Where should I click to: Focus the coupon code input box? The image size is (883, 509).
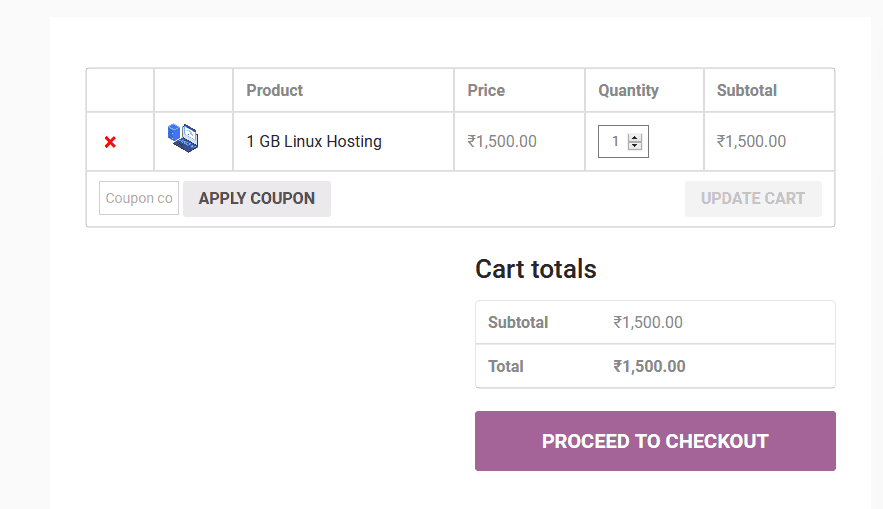point(139,198)
